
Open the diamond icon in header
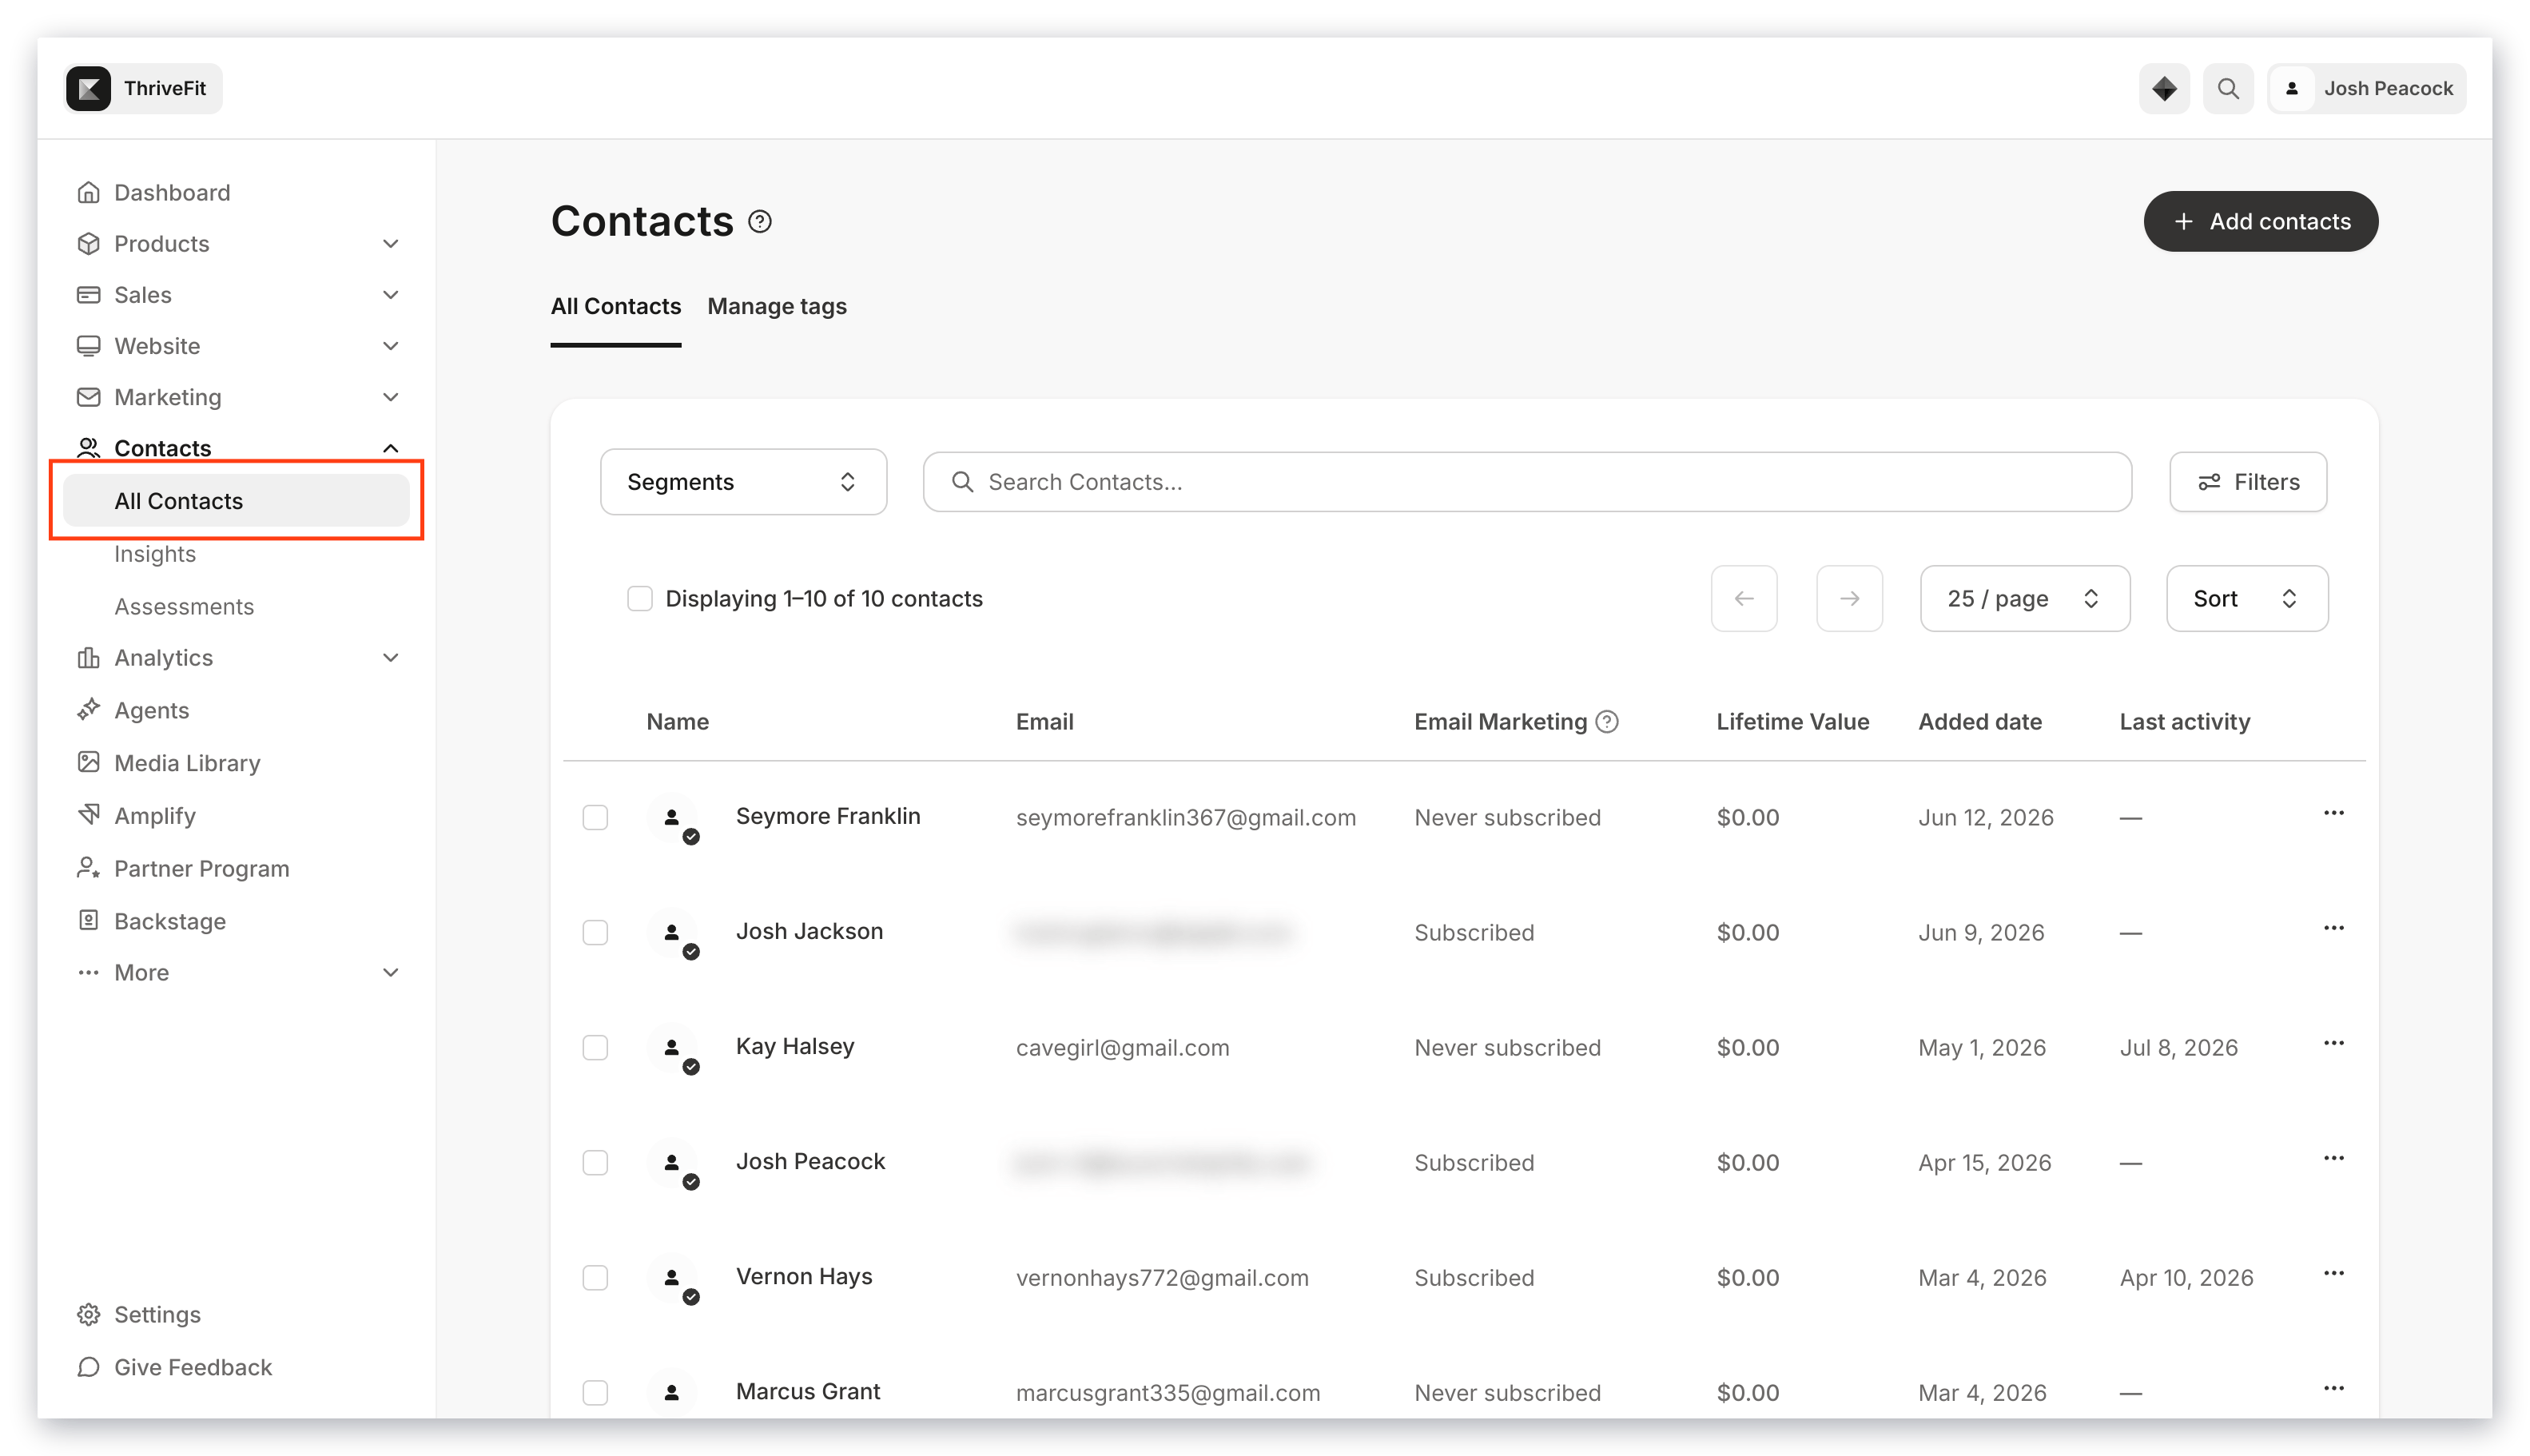pyautogui.click(x=2164, y=89)
